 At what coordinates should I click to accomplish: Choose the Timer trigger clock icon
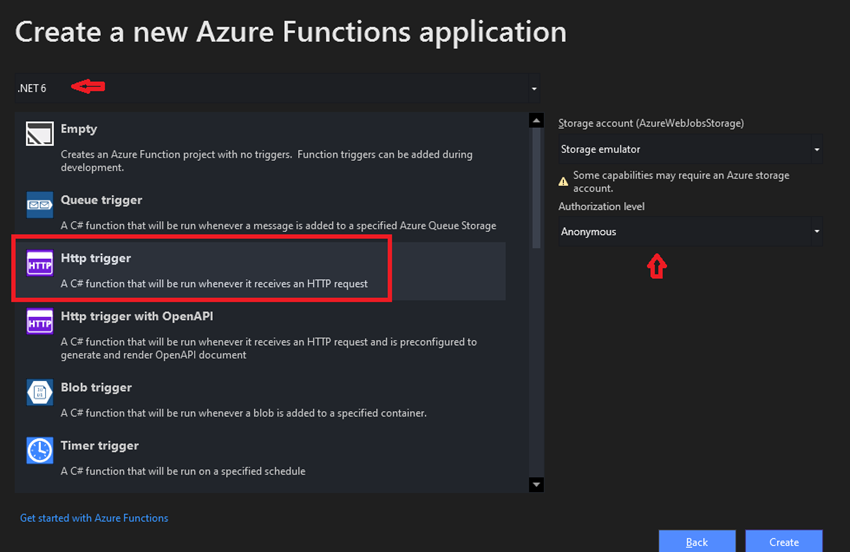(40, 450)
